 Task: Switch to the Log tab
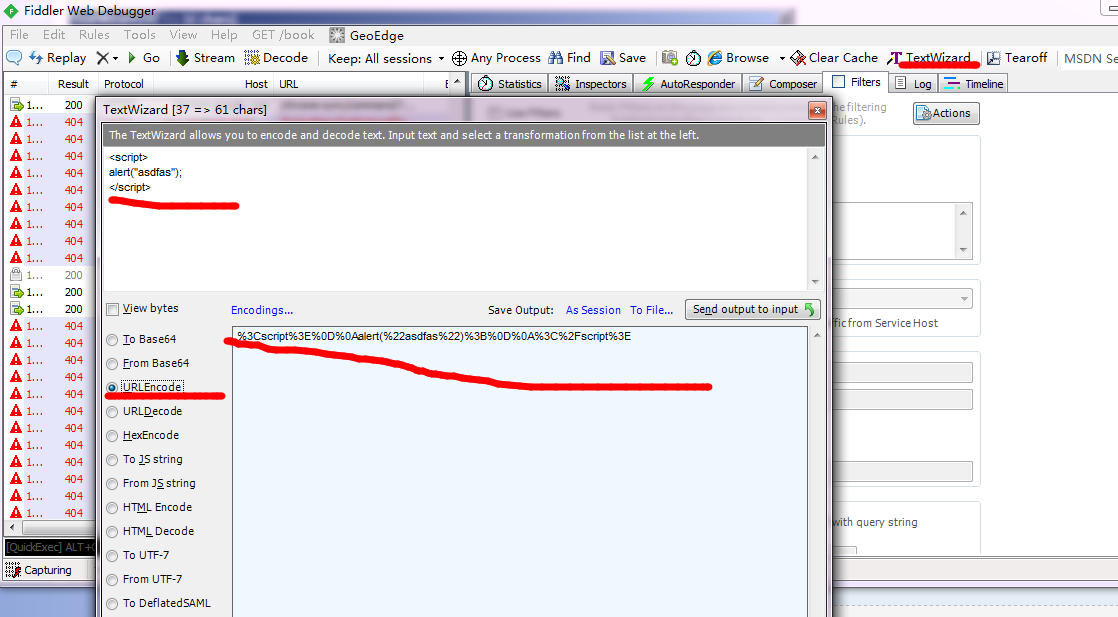tap(913, 83)
